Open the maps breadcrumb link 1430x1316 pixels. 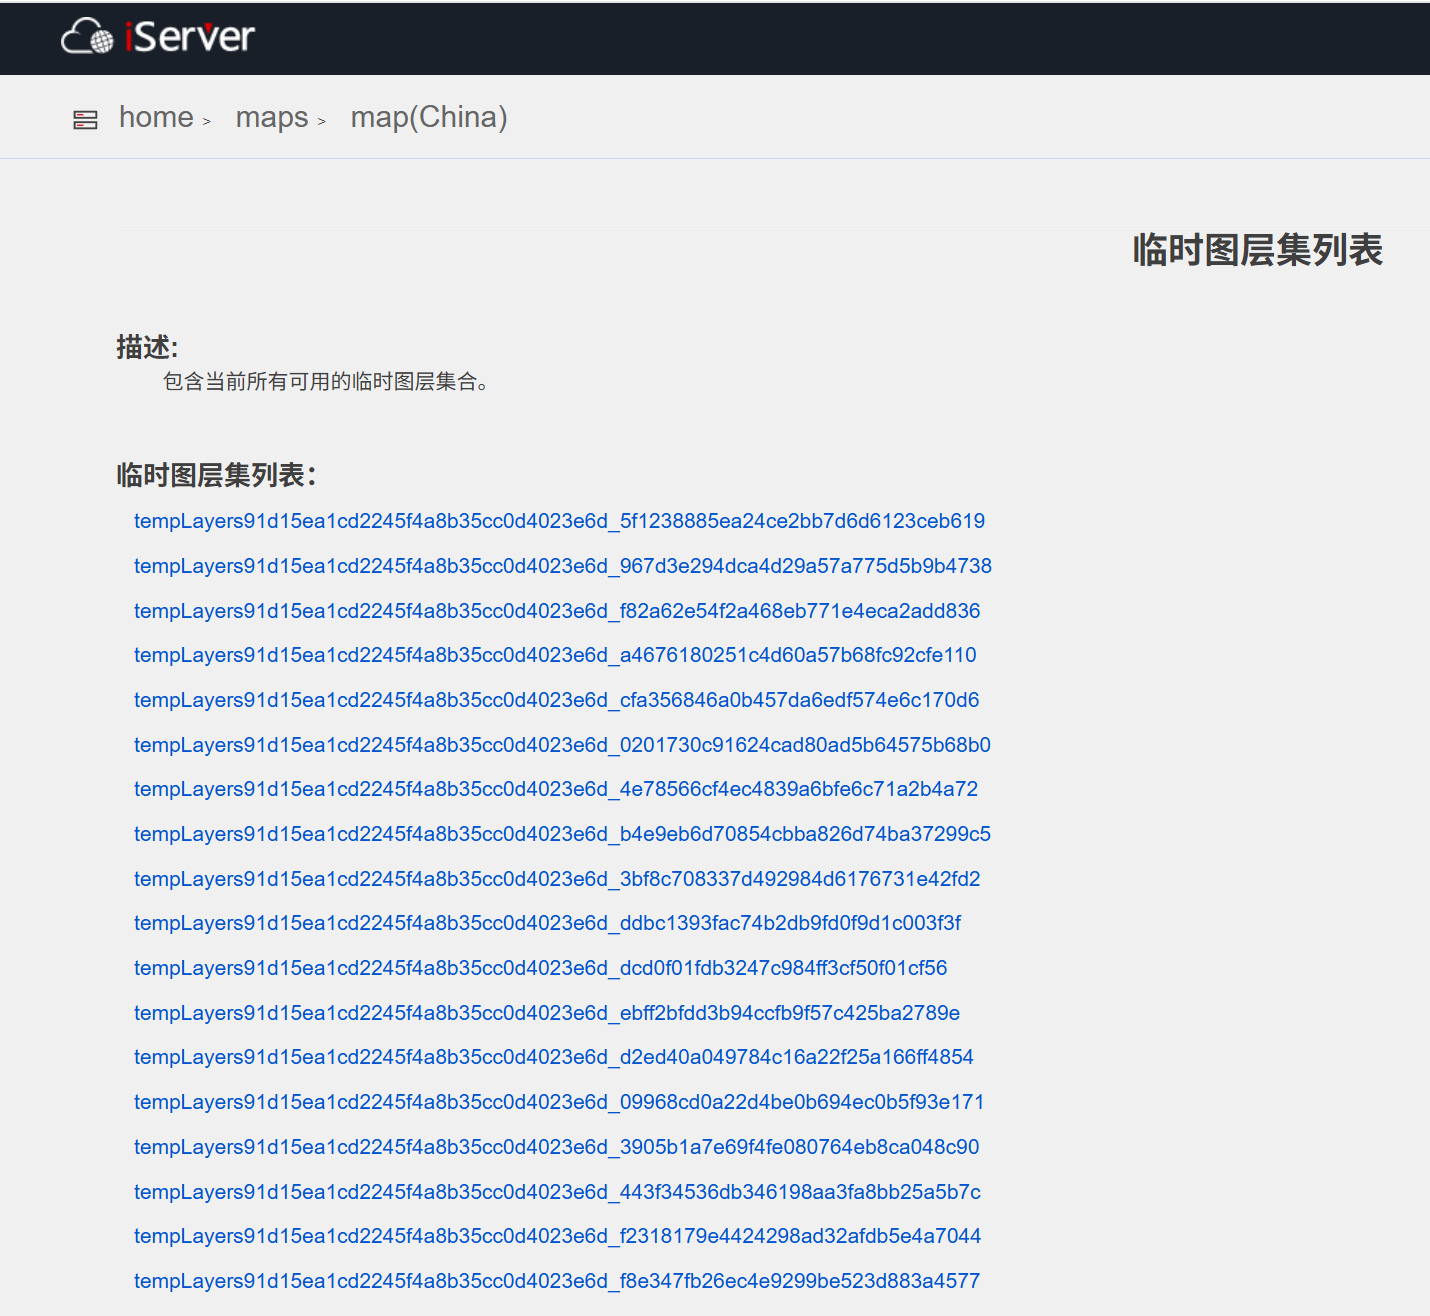[272, 117]
